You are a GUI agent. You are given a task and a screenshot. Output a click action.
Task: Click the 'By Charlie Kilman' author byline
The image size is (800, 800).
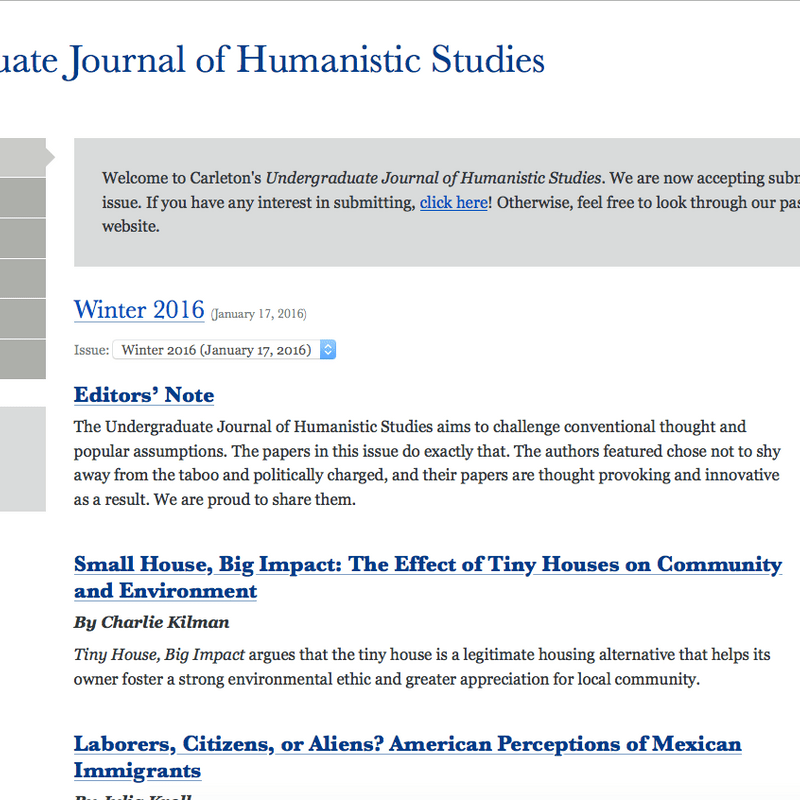(150, 622)
